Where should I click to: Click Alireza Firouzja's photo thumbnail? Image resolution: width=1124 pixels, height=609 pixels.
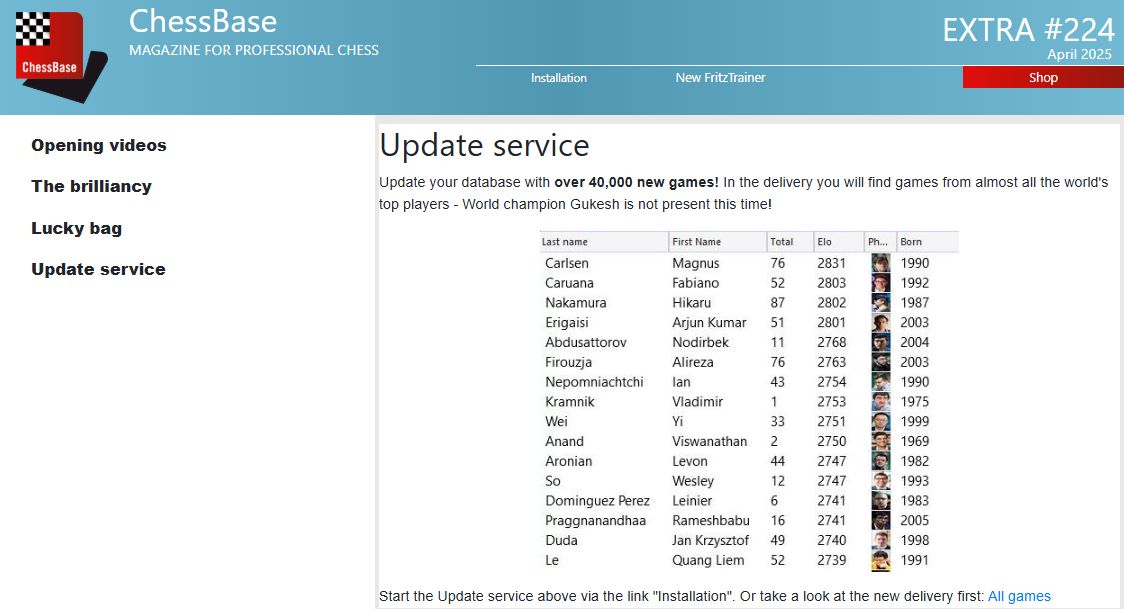click(x=880, y=362)
